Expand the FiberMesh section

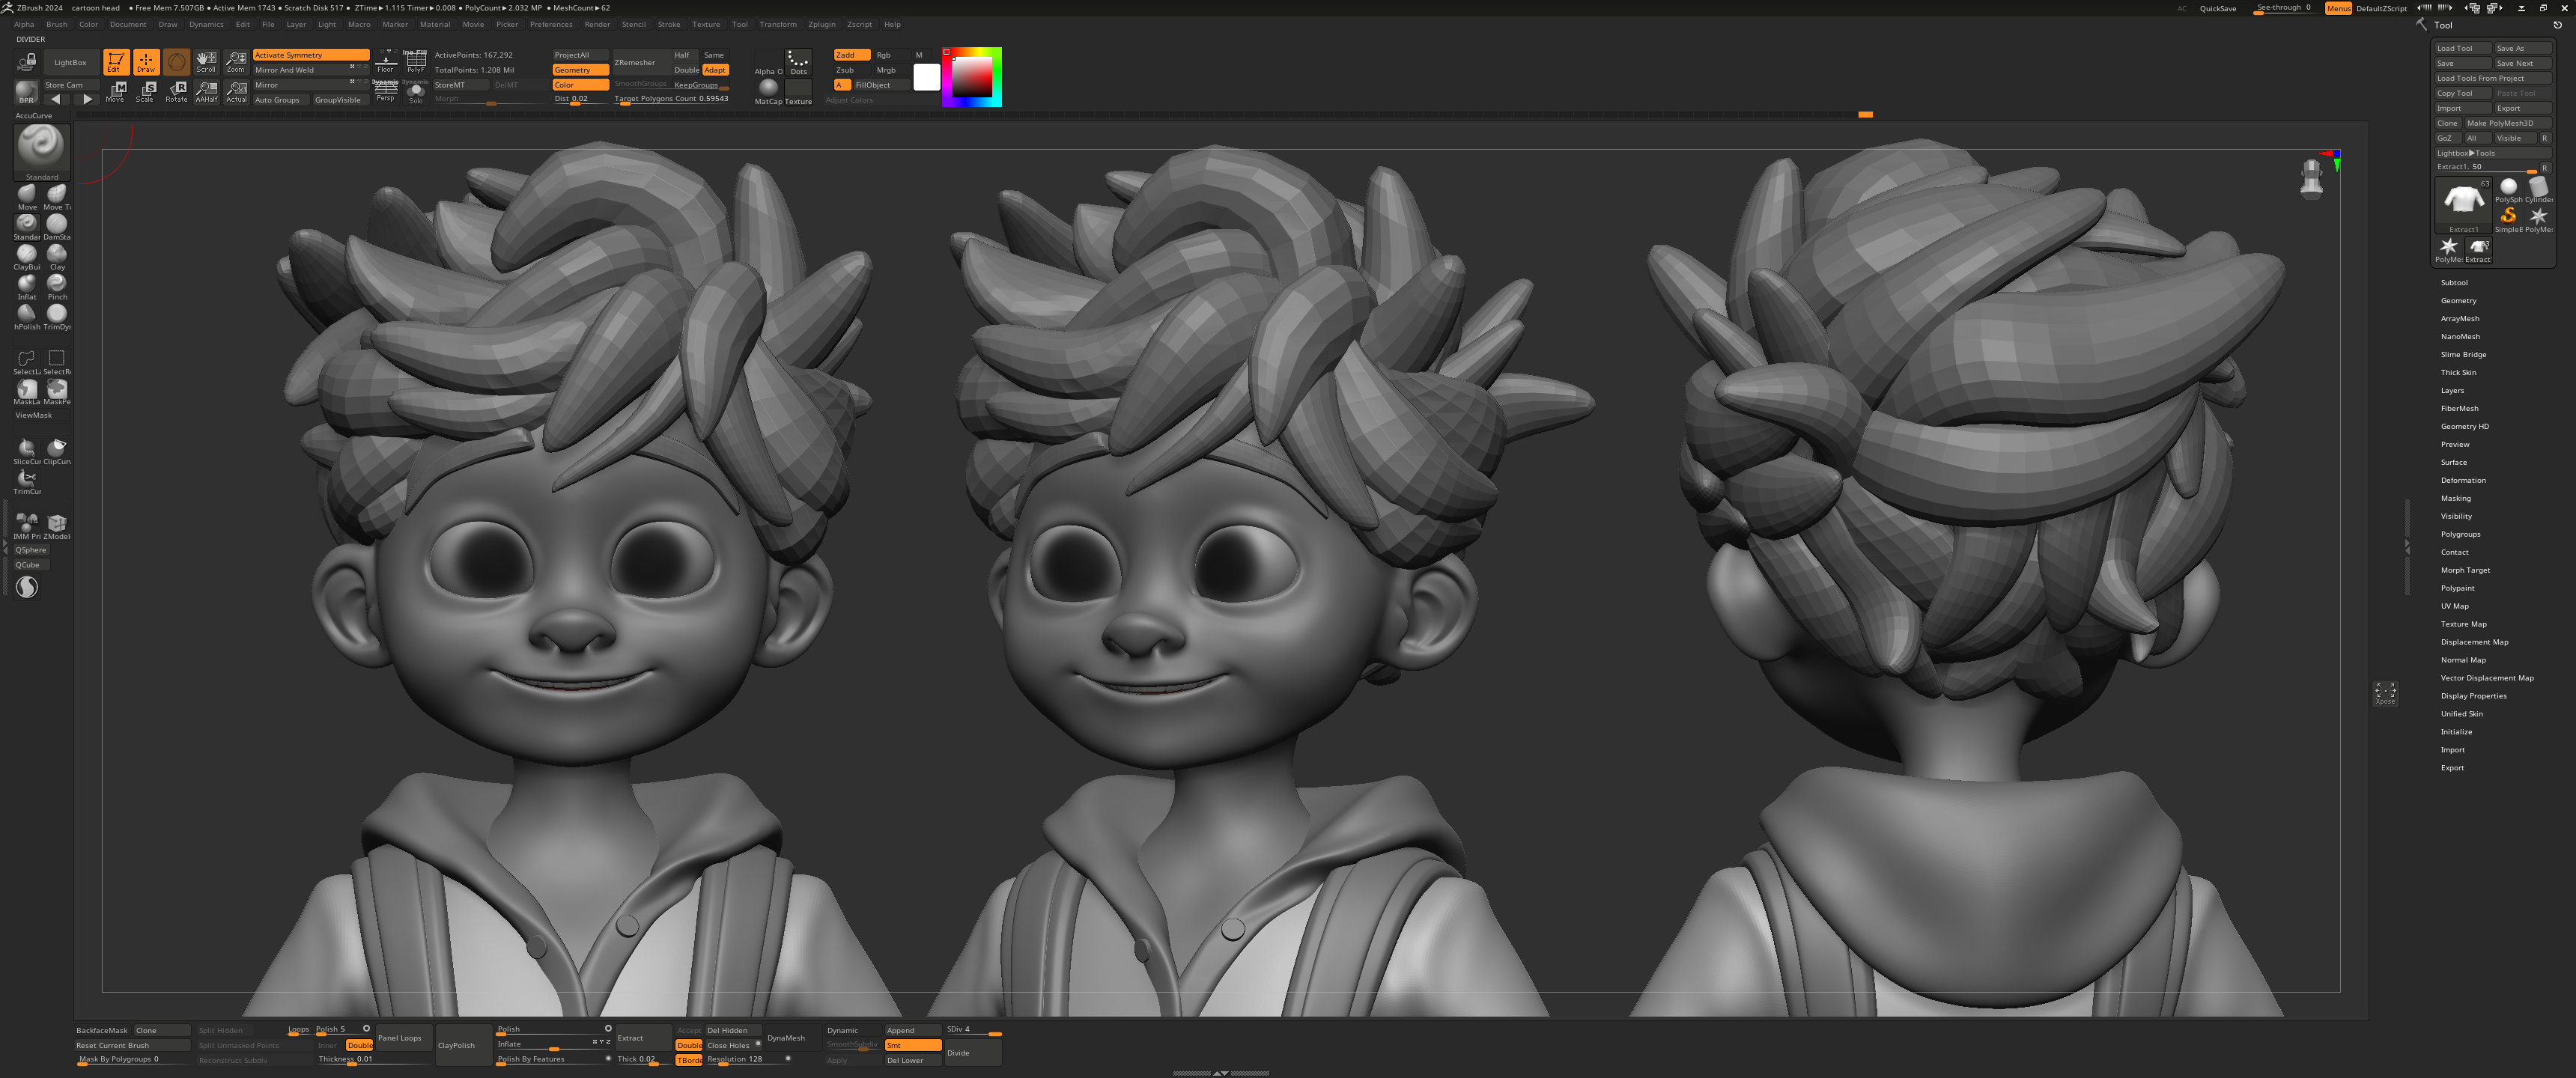(2459, 409)
